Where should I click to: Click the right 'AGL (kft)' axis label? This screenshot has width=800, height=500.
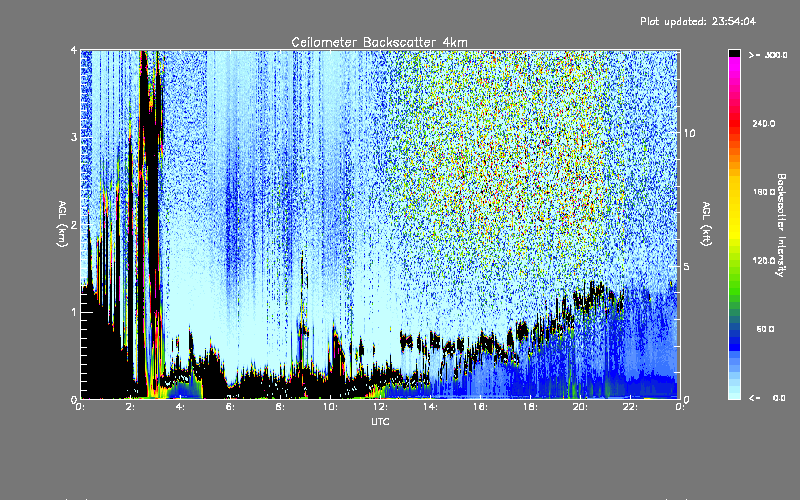706,223
